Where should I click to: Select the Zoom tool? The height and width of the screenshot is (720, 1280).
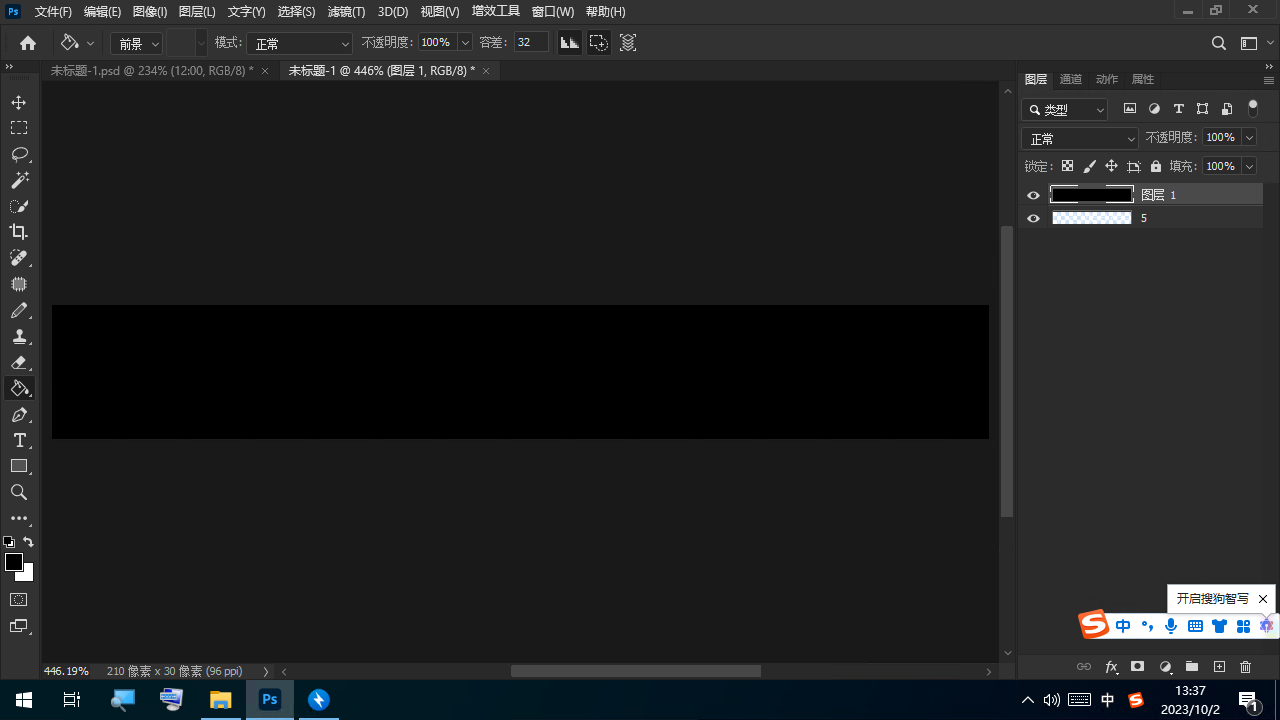pos(19,493)
